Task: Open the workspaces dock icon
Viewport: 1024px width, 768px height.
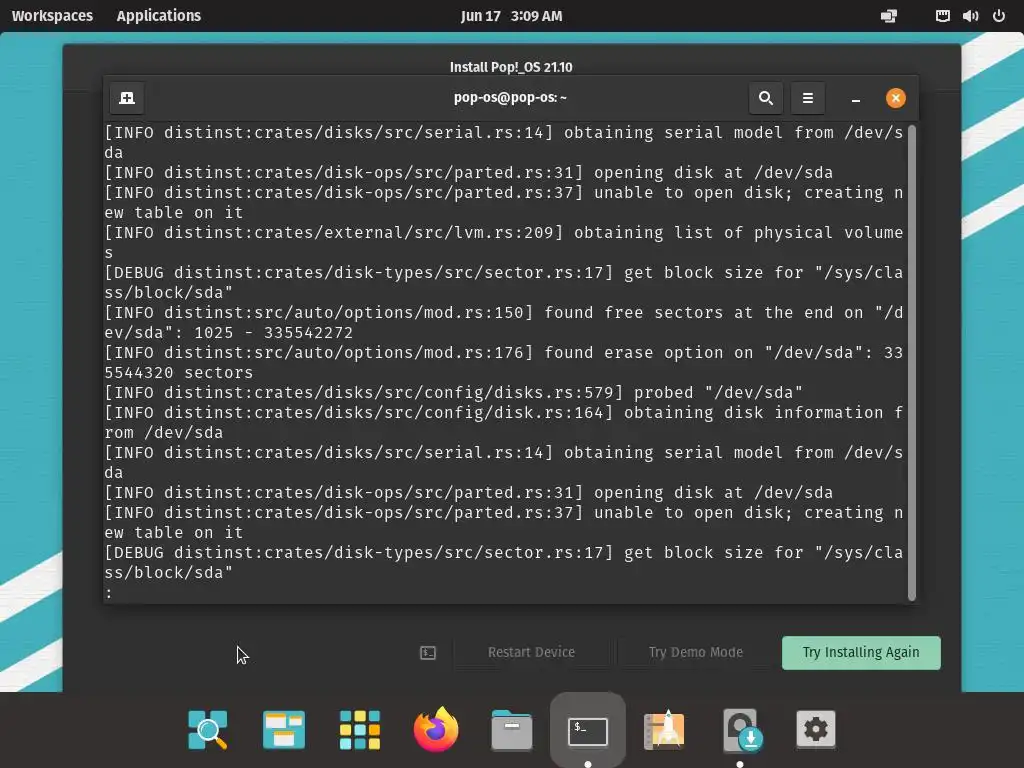Action: (x=283, y=729)
